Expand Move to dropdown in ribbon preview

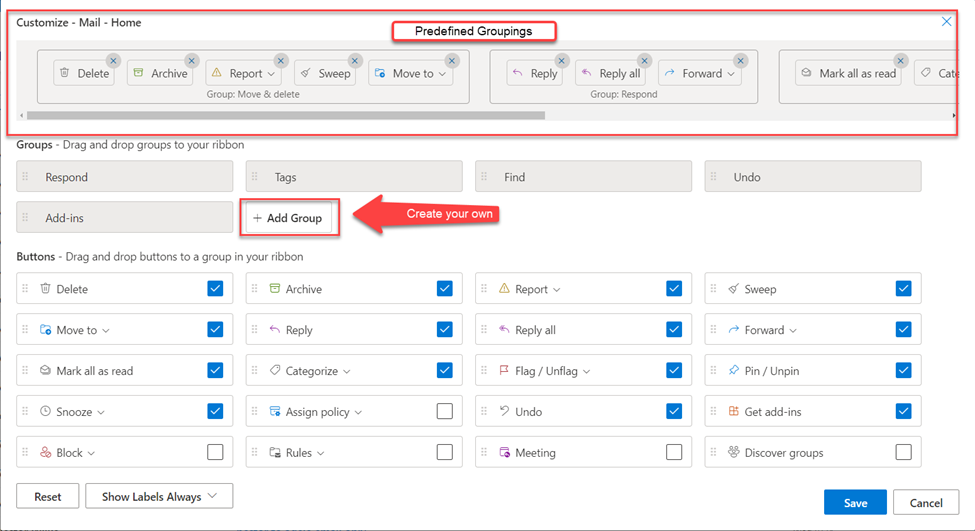click(442, 74)
